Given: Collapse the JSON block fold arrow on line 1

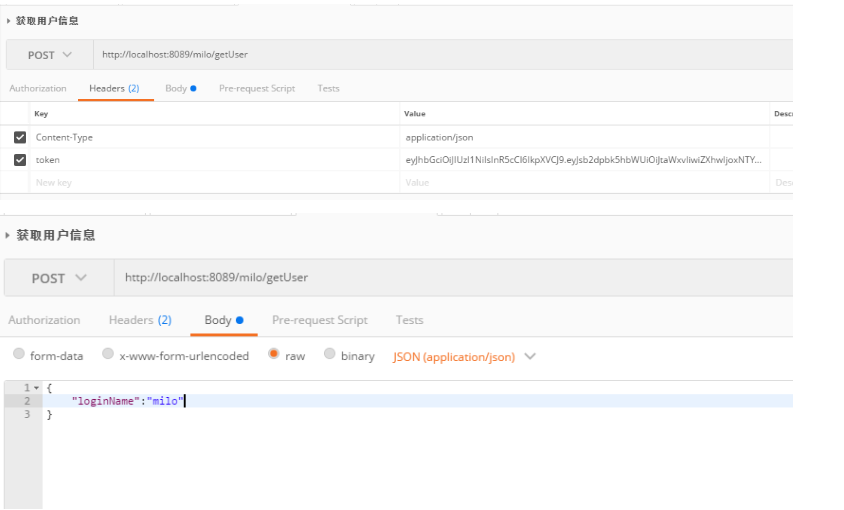Looking at the screenshot, I should tap(36, 388).
